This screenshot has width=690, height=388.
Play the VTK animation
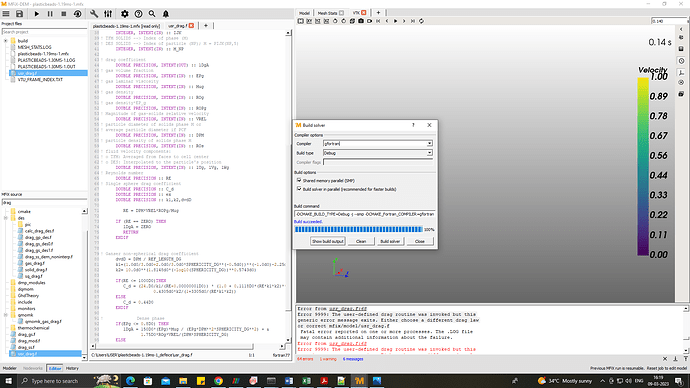pos(395,21)
